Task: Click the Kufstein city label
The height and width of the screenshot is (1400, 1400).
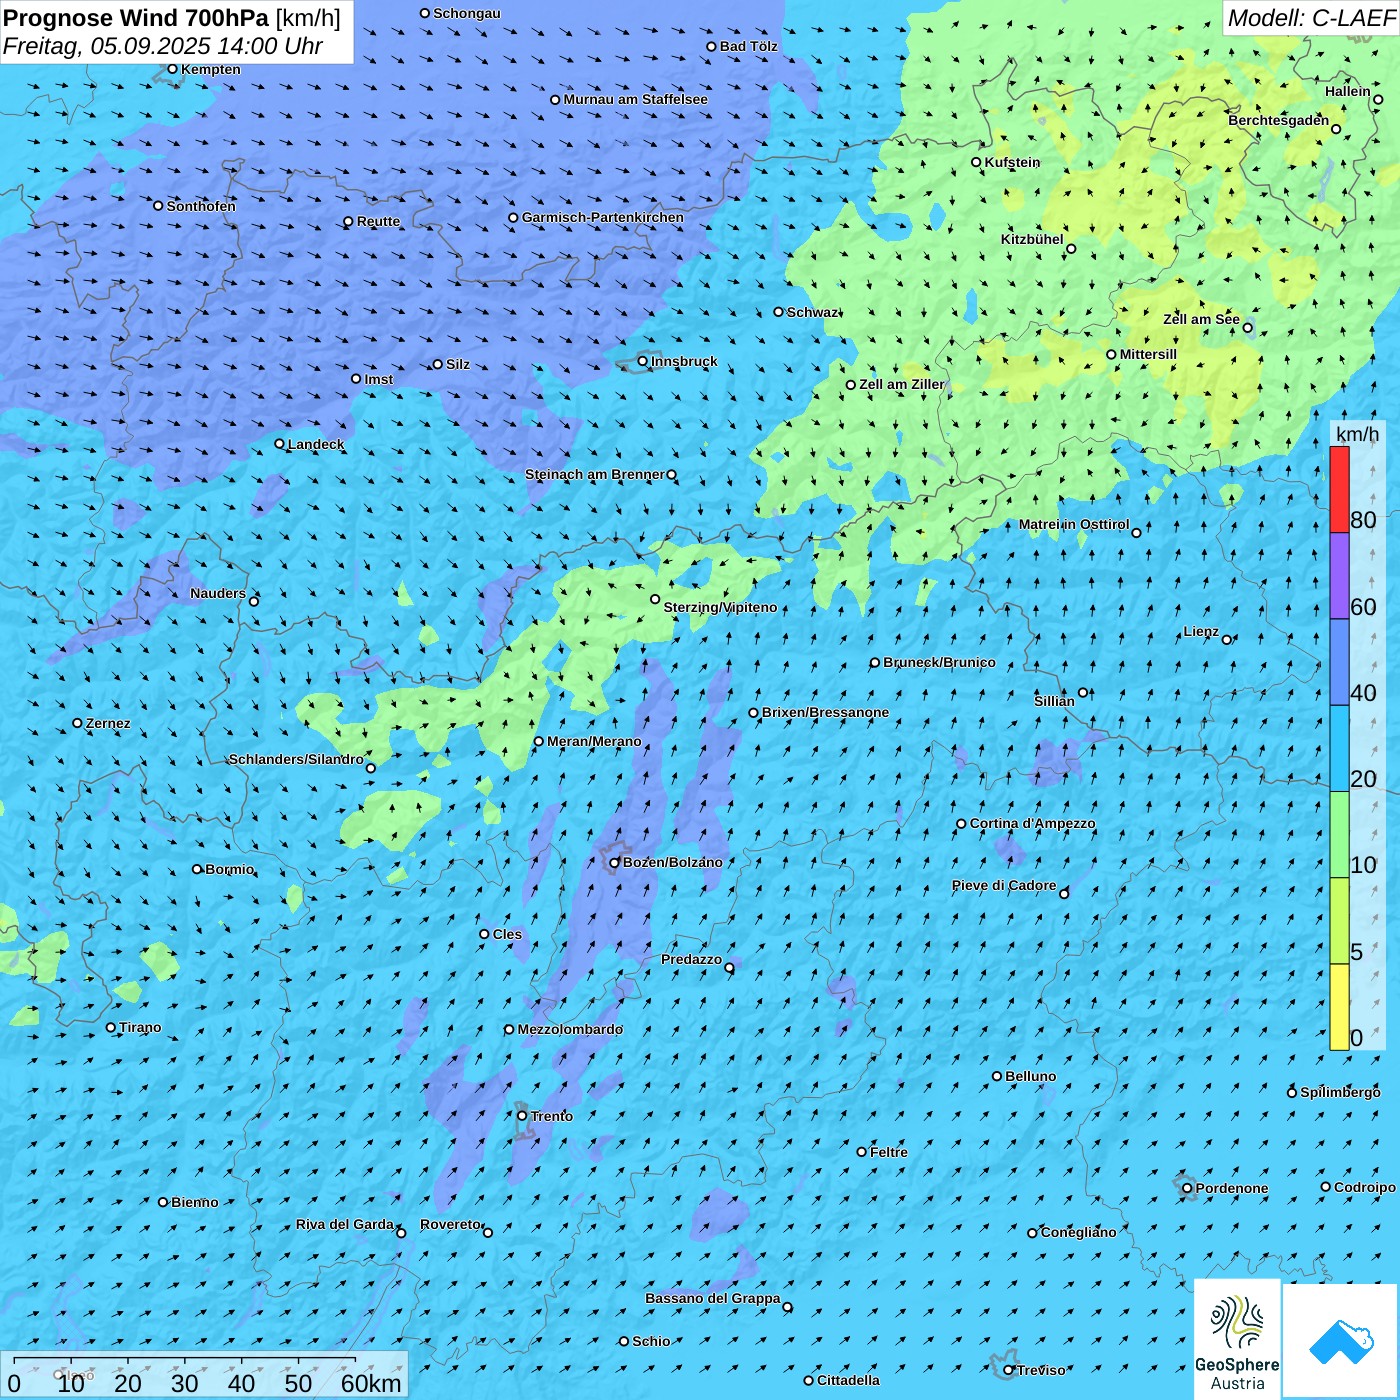Action: (1012, 162)
